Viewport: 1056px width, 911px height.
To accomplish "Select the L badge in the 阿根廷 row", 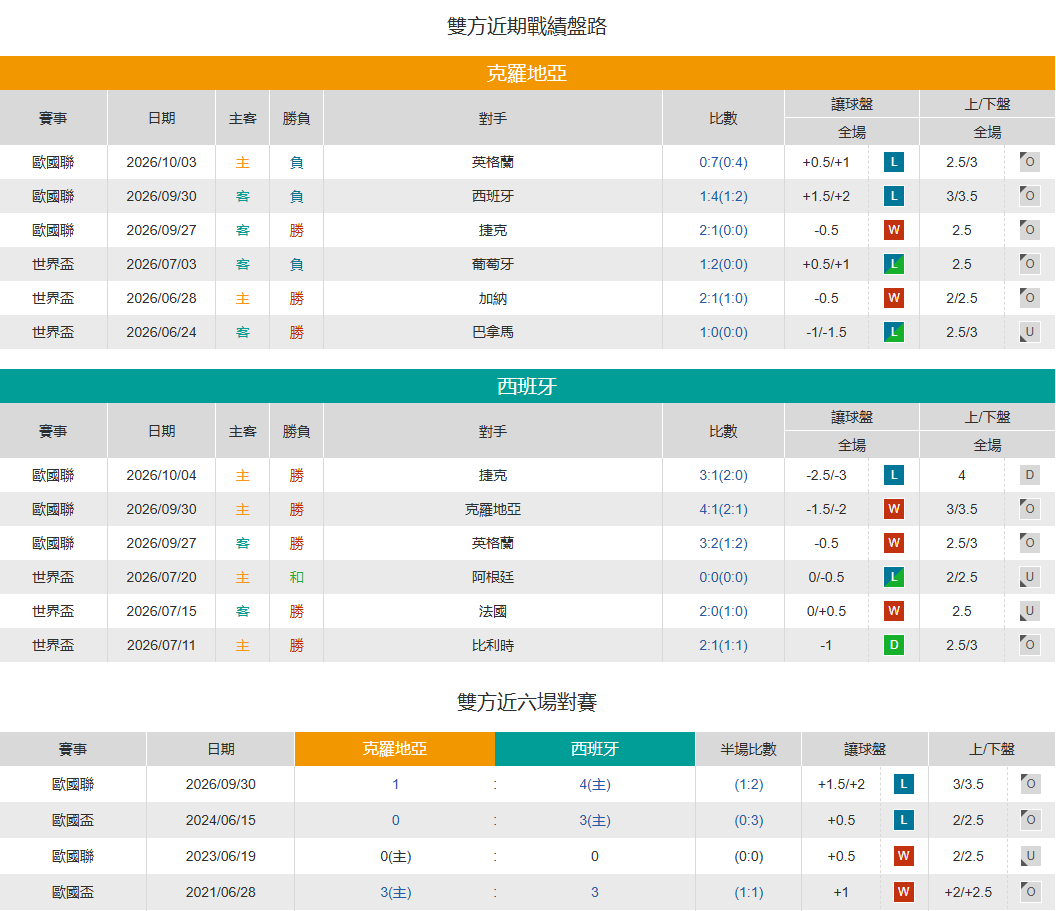I will click(894, 577).
